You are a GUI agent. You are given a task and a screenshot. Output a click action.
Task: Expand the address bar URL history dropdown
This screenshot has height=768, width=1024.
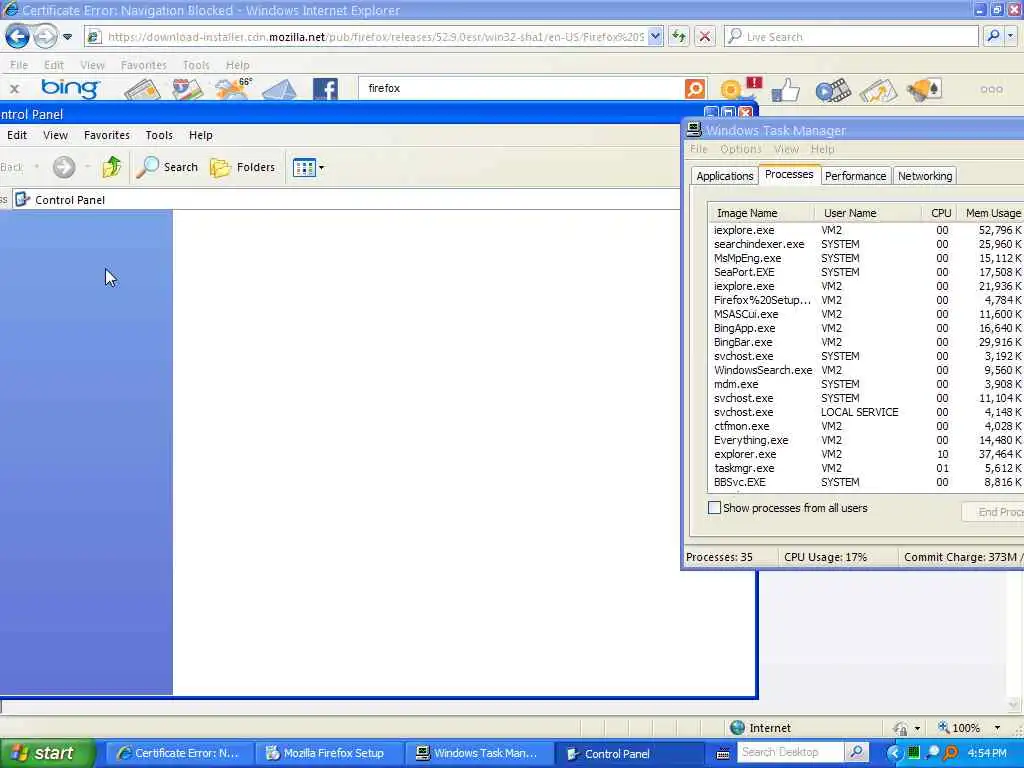[656, 37]
